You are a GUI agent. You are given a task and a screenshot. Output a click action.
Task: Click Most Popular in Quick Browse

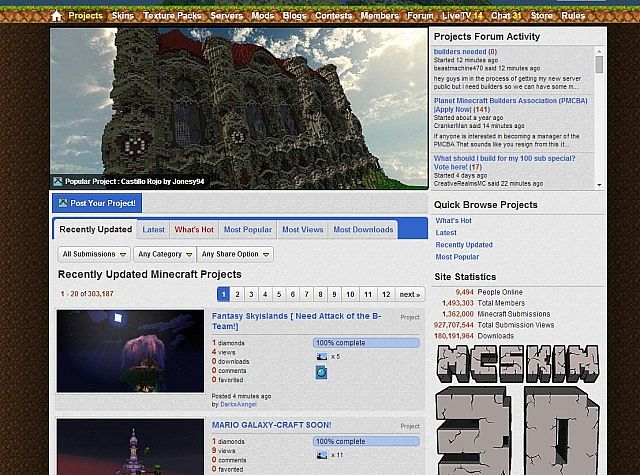click(x=457, y=257)
